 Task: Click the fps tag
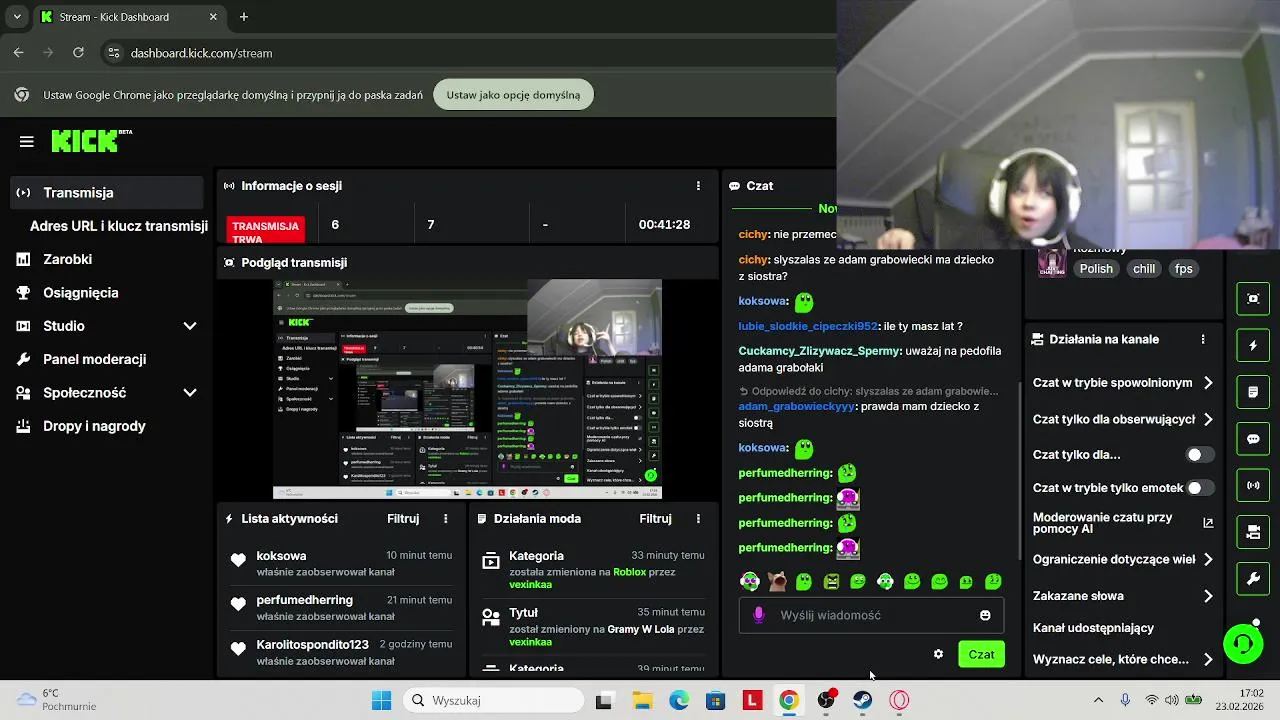1184,269
